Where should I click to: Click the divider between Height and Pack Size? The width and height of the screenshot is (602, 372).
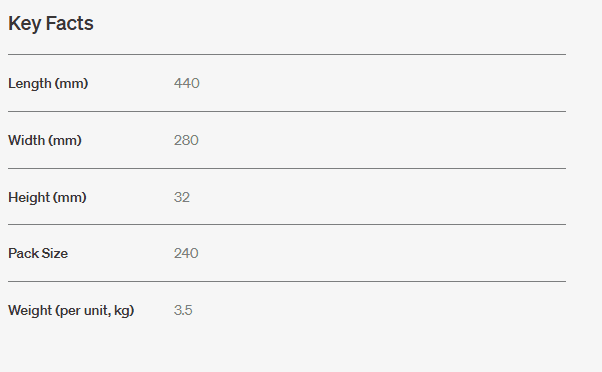287,225
